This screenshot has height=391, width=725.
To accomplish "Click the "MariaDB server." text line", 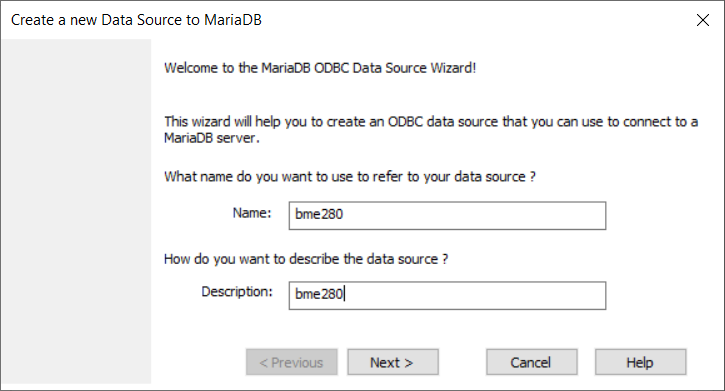I will [x=212, y=138].
